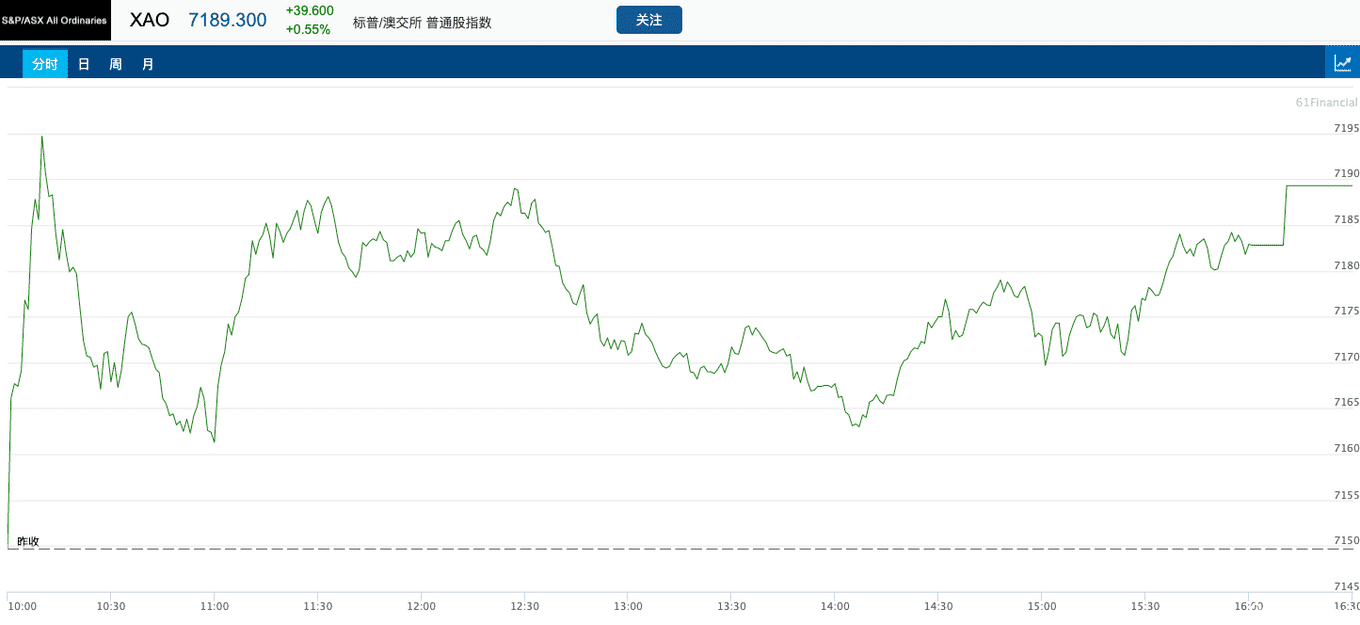Click the 15:30 time axis label

[x=1145, y=606]
